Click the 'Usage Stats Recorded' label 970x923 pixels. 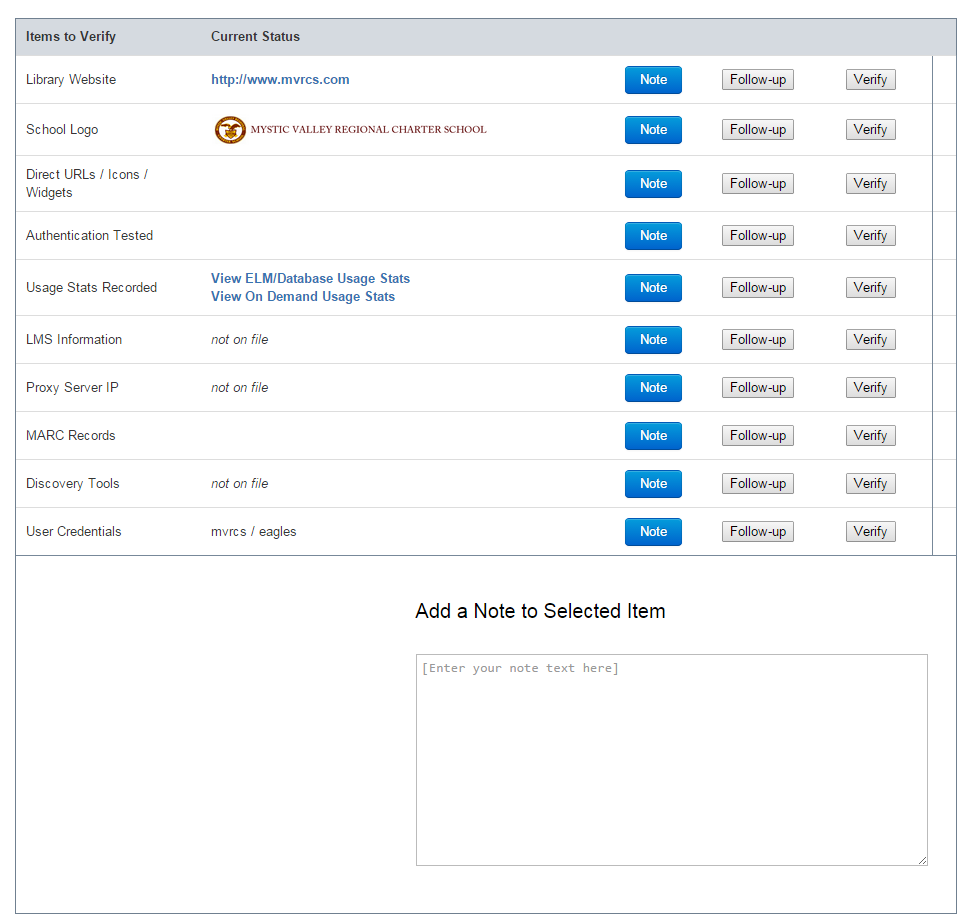click(x=92, y=288)
